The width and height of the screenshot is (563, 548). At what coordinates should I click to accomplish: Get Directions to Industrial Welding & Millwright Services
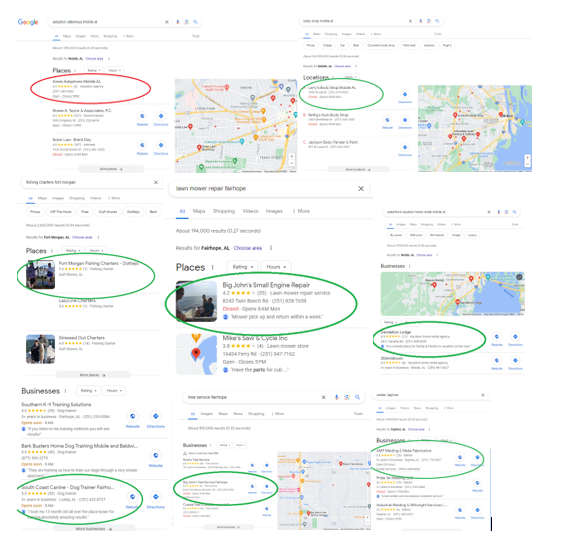pyautogui.click(x=477, y=510)
